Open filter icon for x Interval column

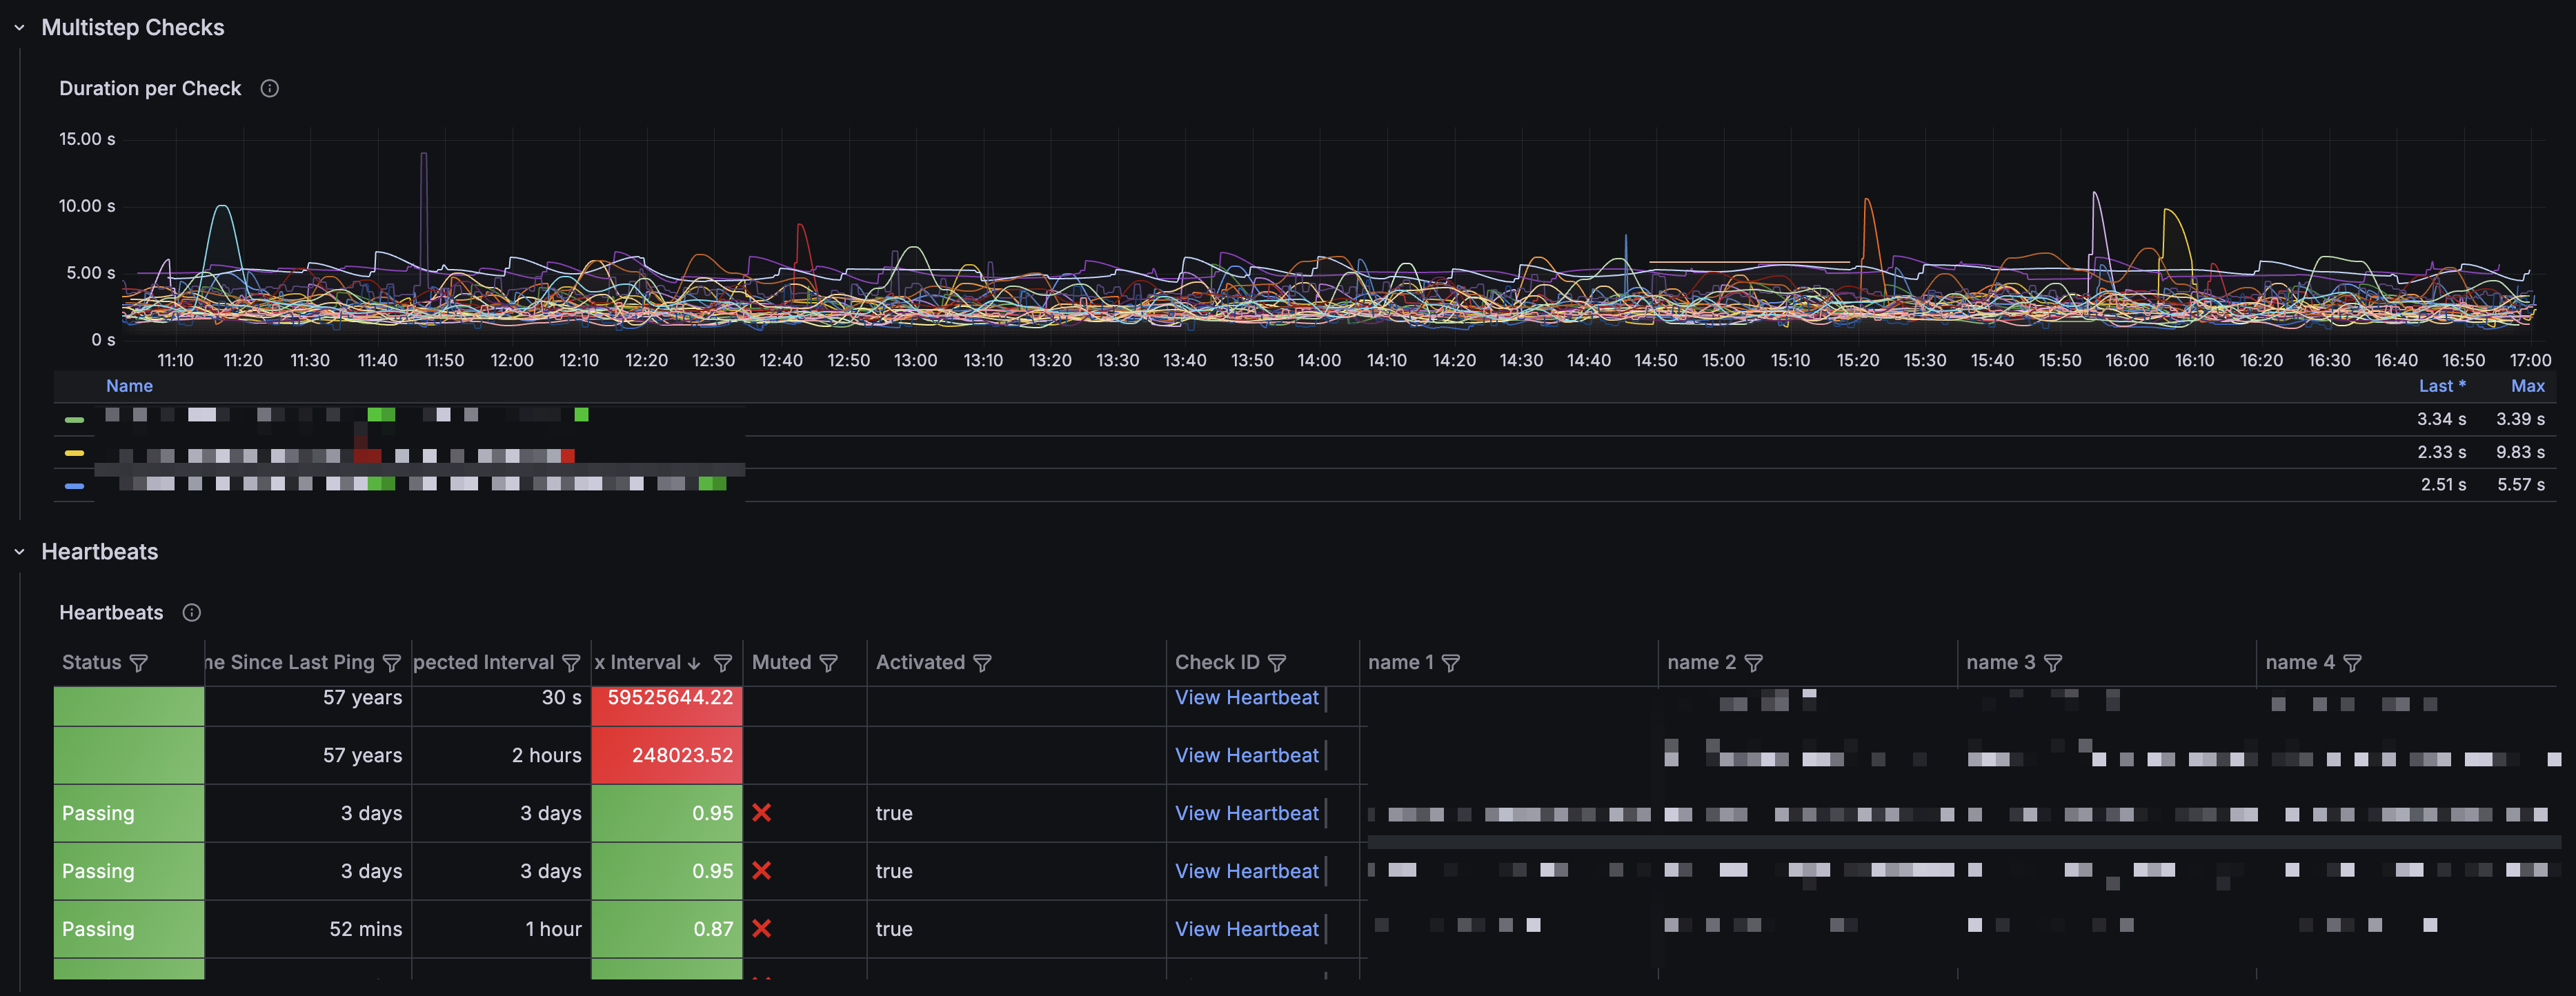(x=723, y=663)
